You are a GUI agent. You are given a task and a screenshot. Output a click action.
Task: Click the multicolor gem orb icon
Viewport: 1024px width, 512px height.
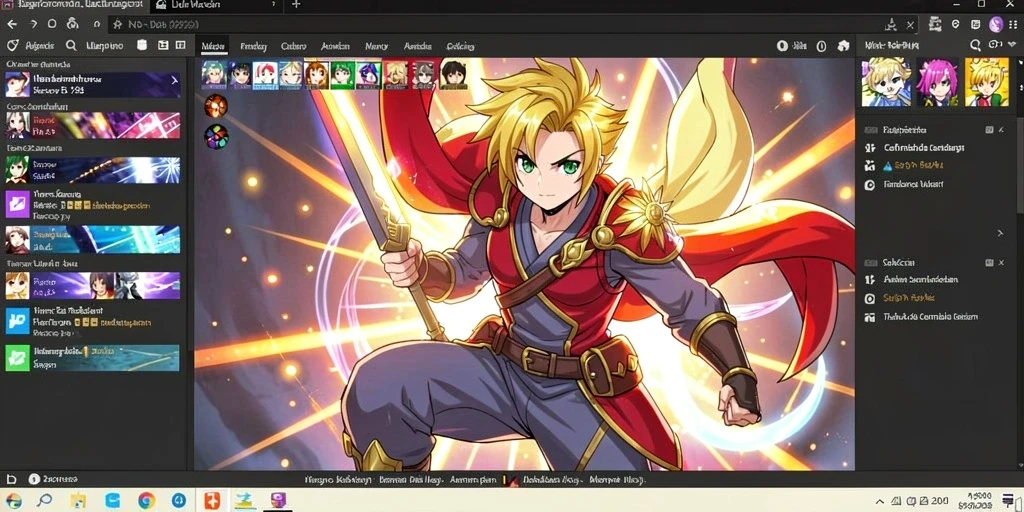click(216, 136)
